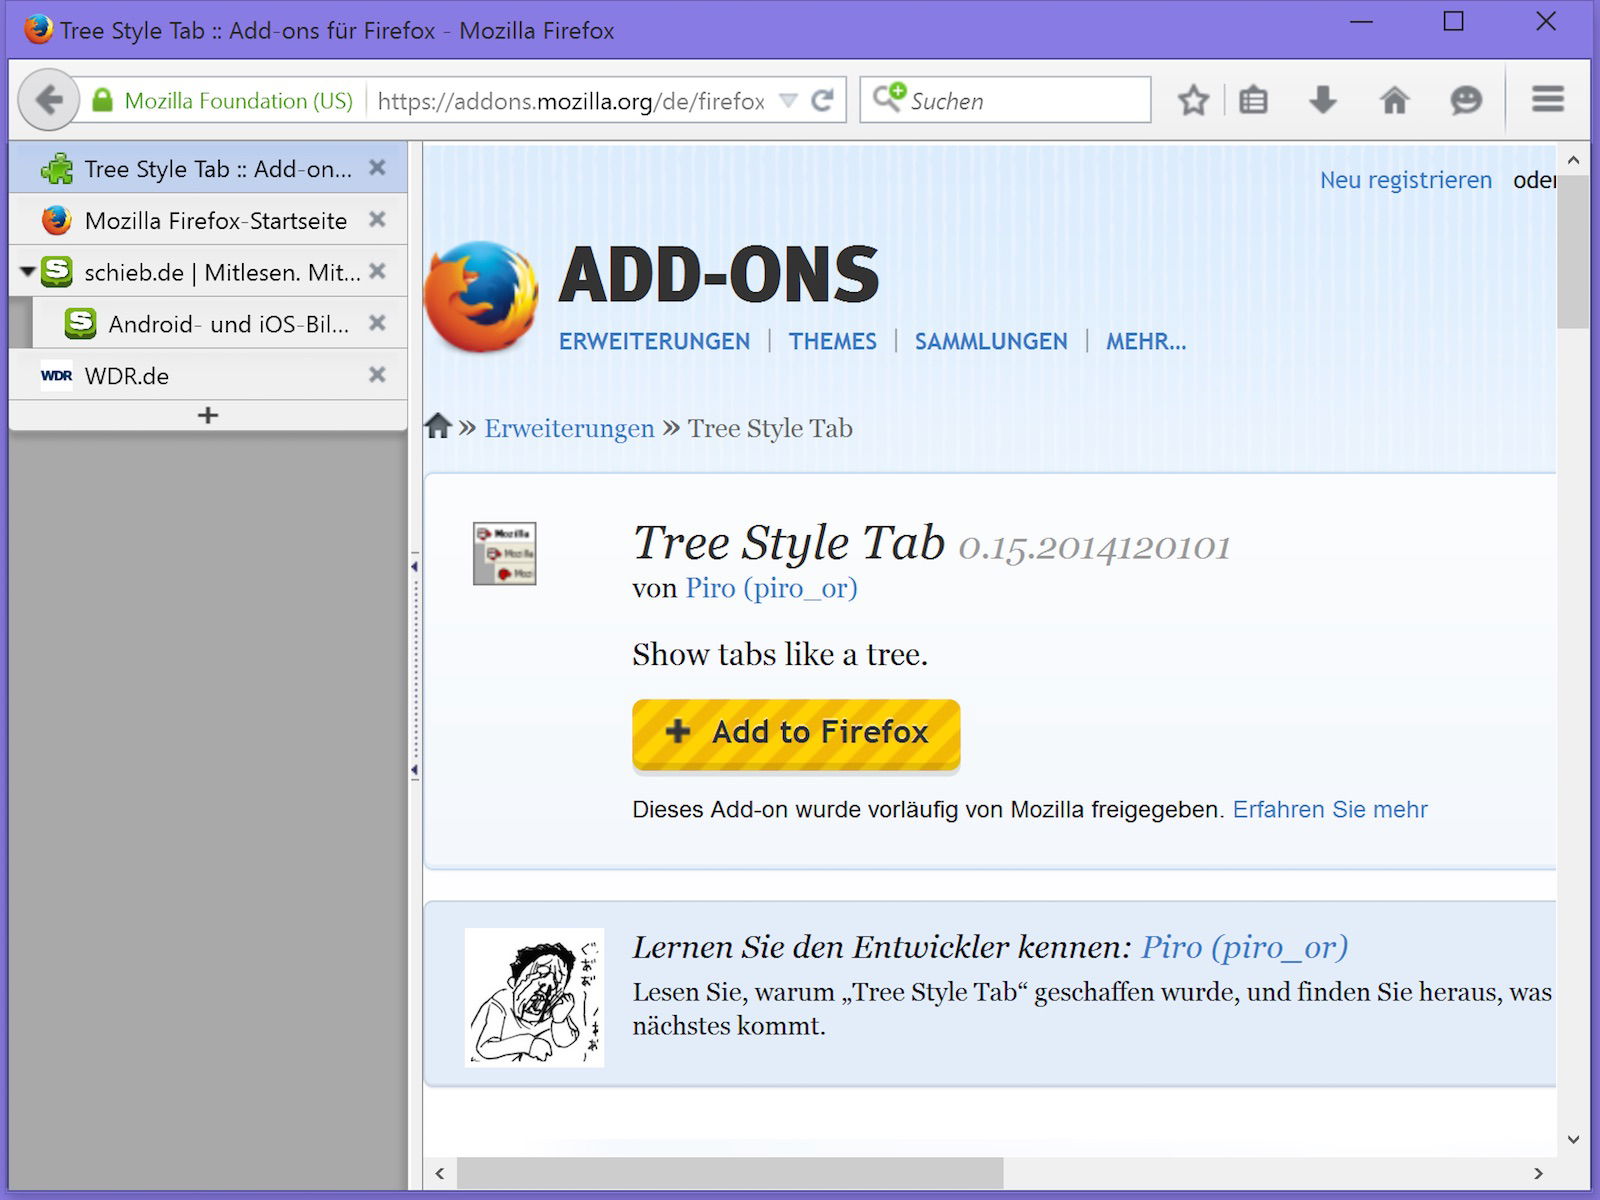This screenshot has width=1600, height=1200.
Task: Click the developer avatar drawing
Action: tap(534, 997)
